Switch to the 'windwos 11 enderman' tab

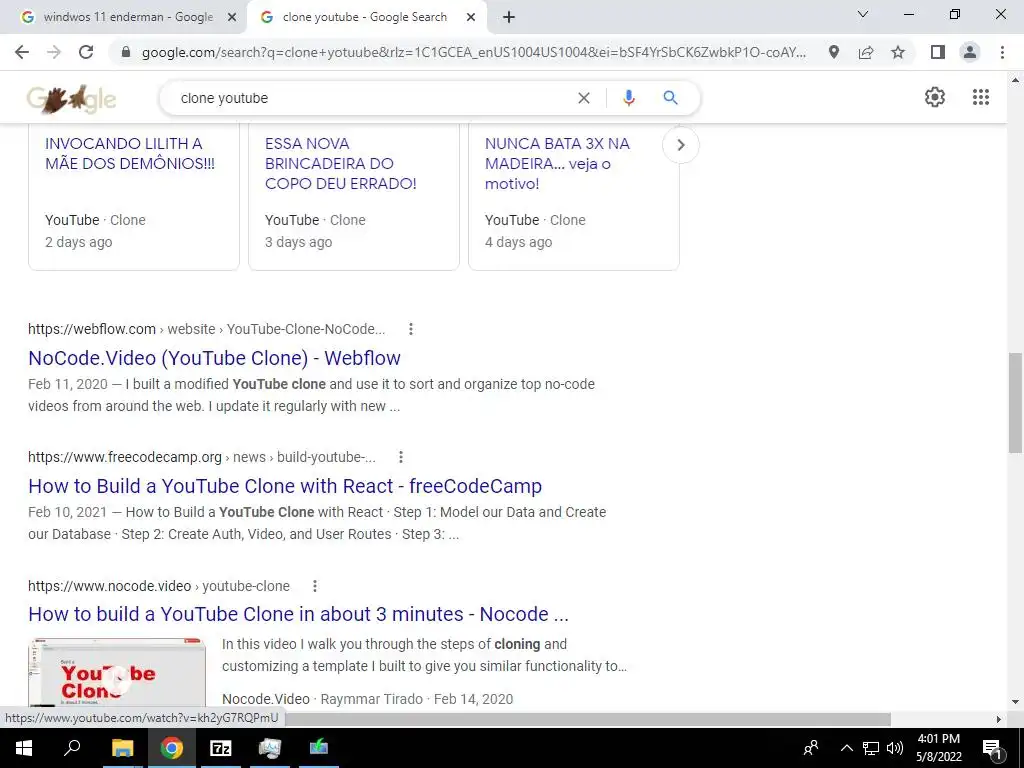128,17
